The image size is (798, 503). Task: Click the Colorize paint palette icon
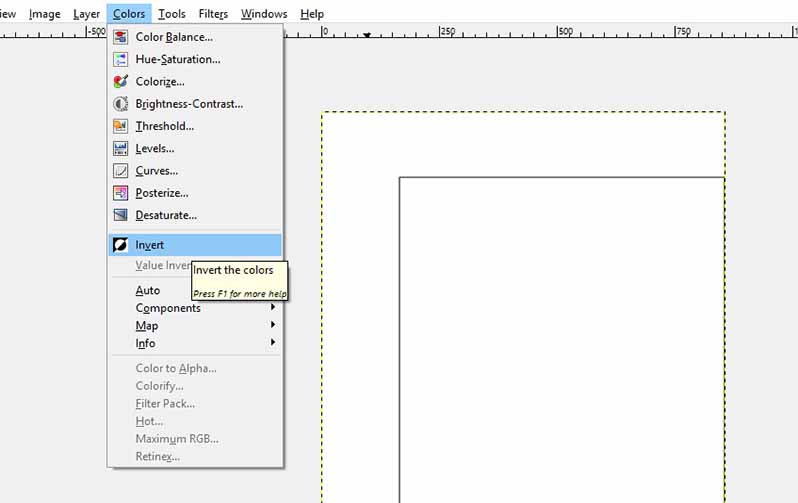pos(121,81)
